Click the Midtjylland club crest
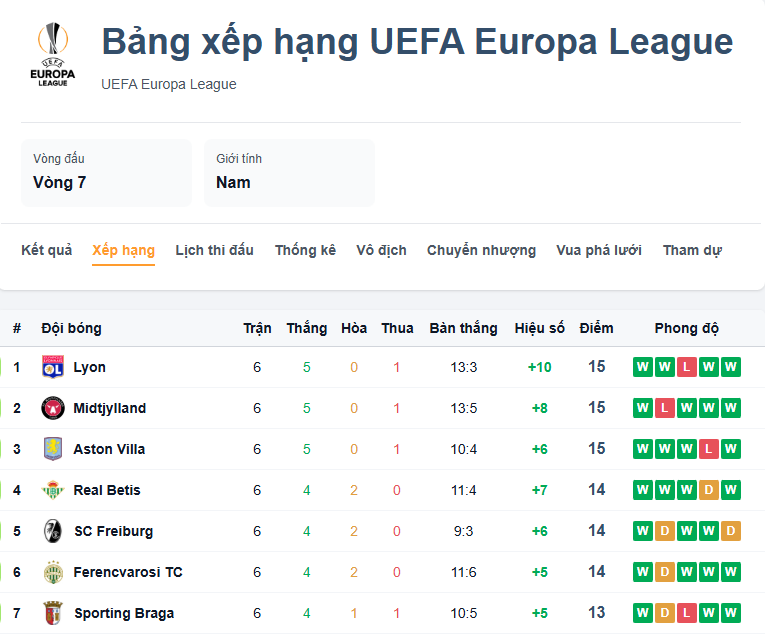The height and width of the screenshot is (637, 765). [53, 408]
